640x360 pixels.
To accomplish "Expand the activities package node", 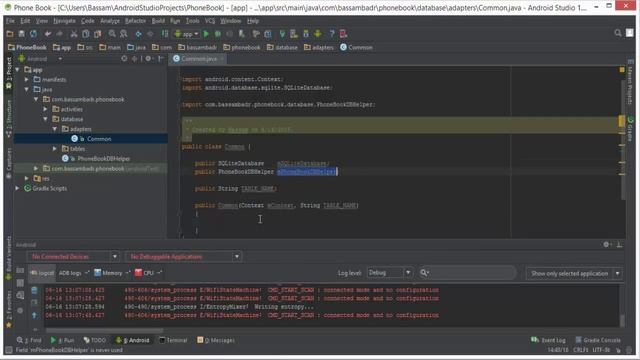I will (45, 109).
